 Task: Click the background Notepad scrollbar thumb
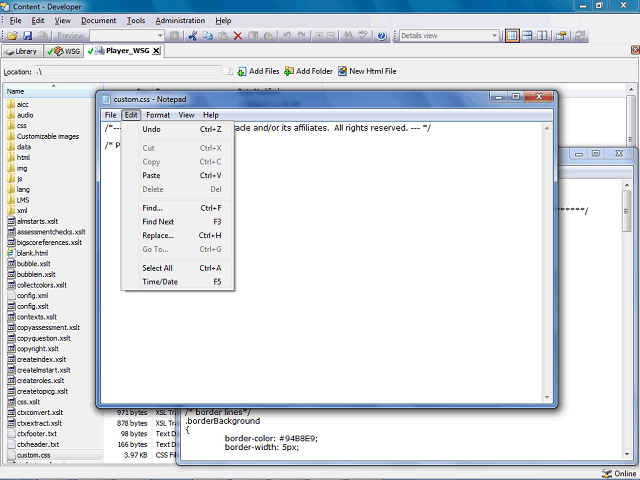(x=626, y=211)
